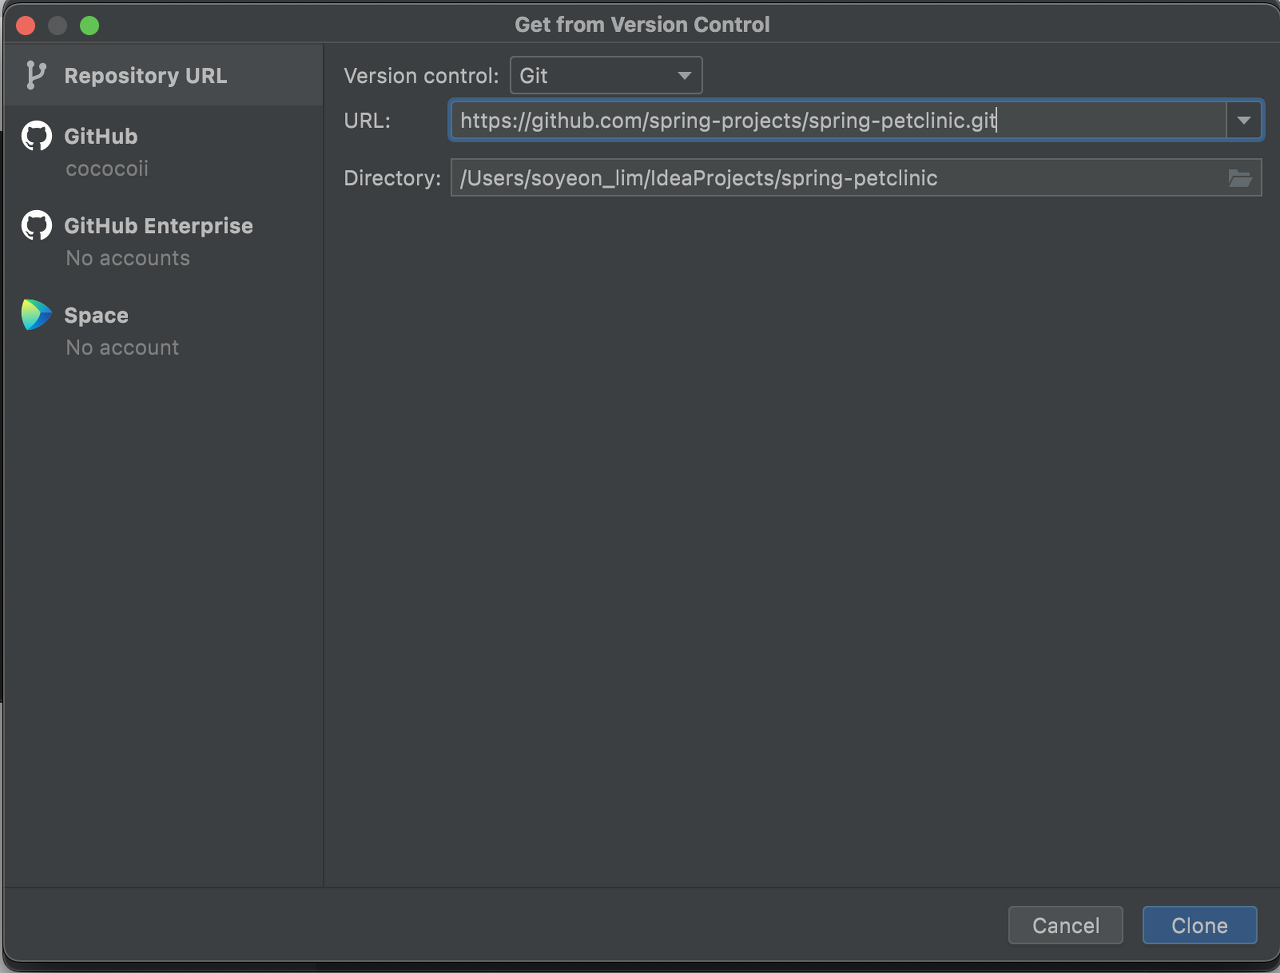Click the cocococii account name
The width and height of the screenshot is (1280, 973).
(107, 168)
